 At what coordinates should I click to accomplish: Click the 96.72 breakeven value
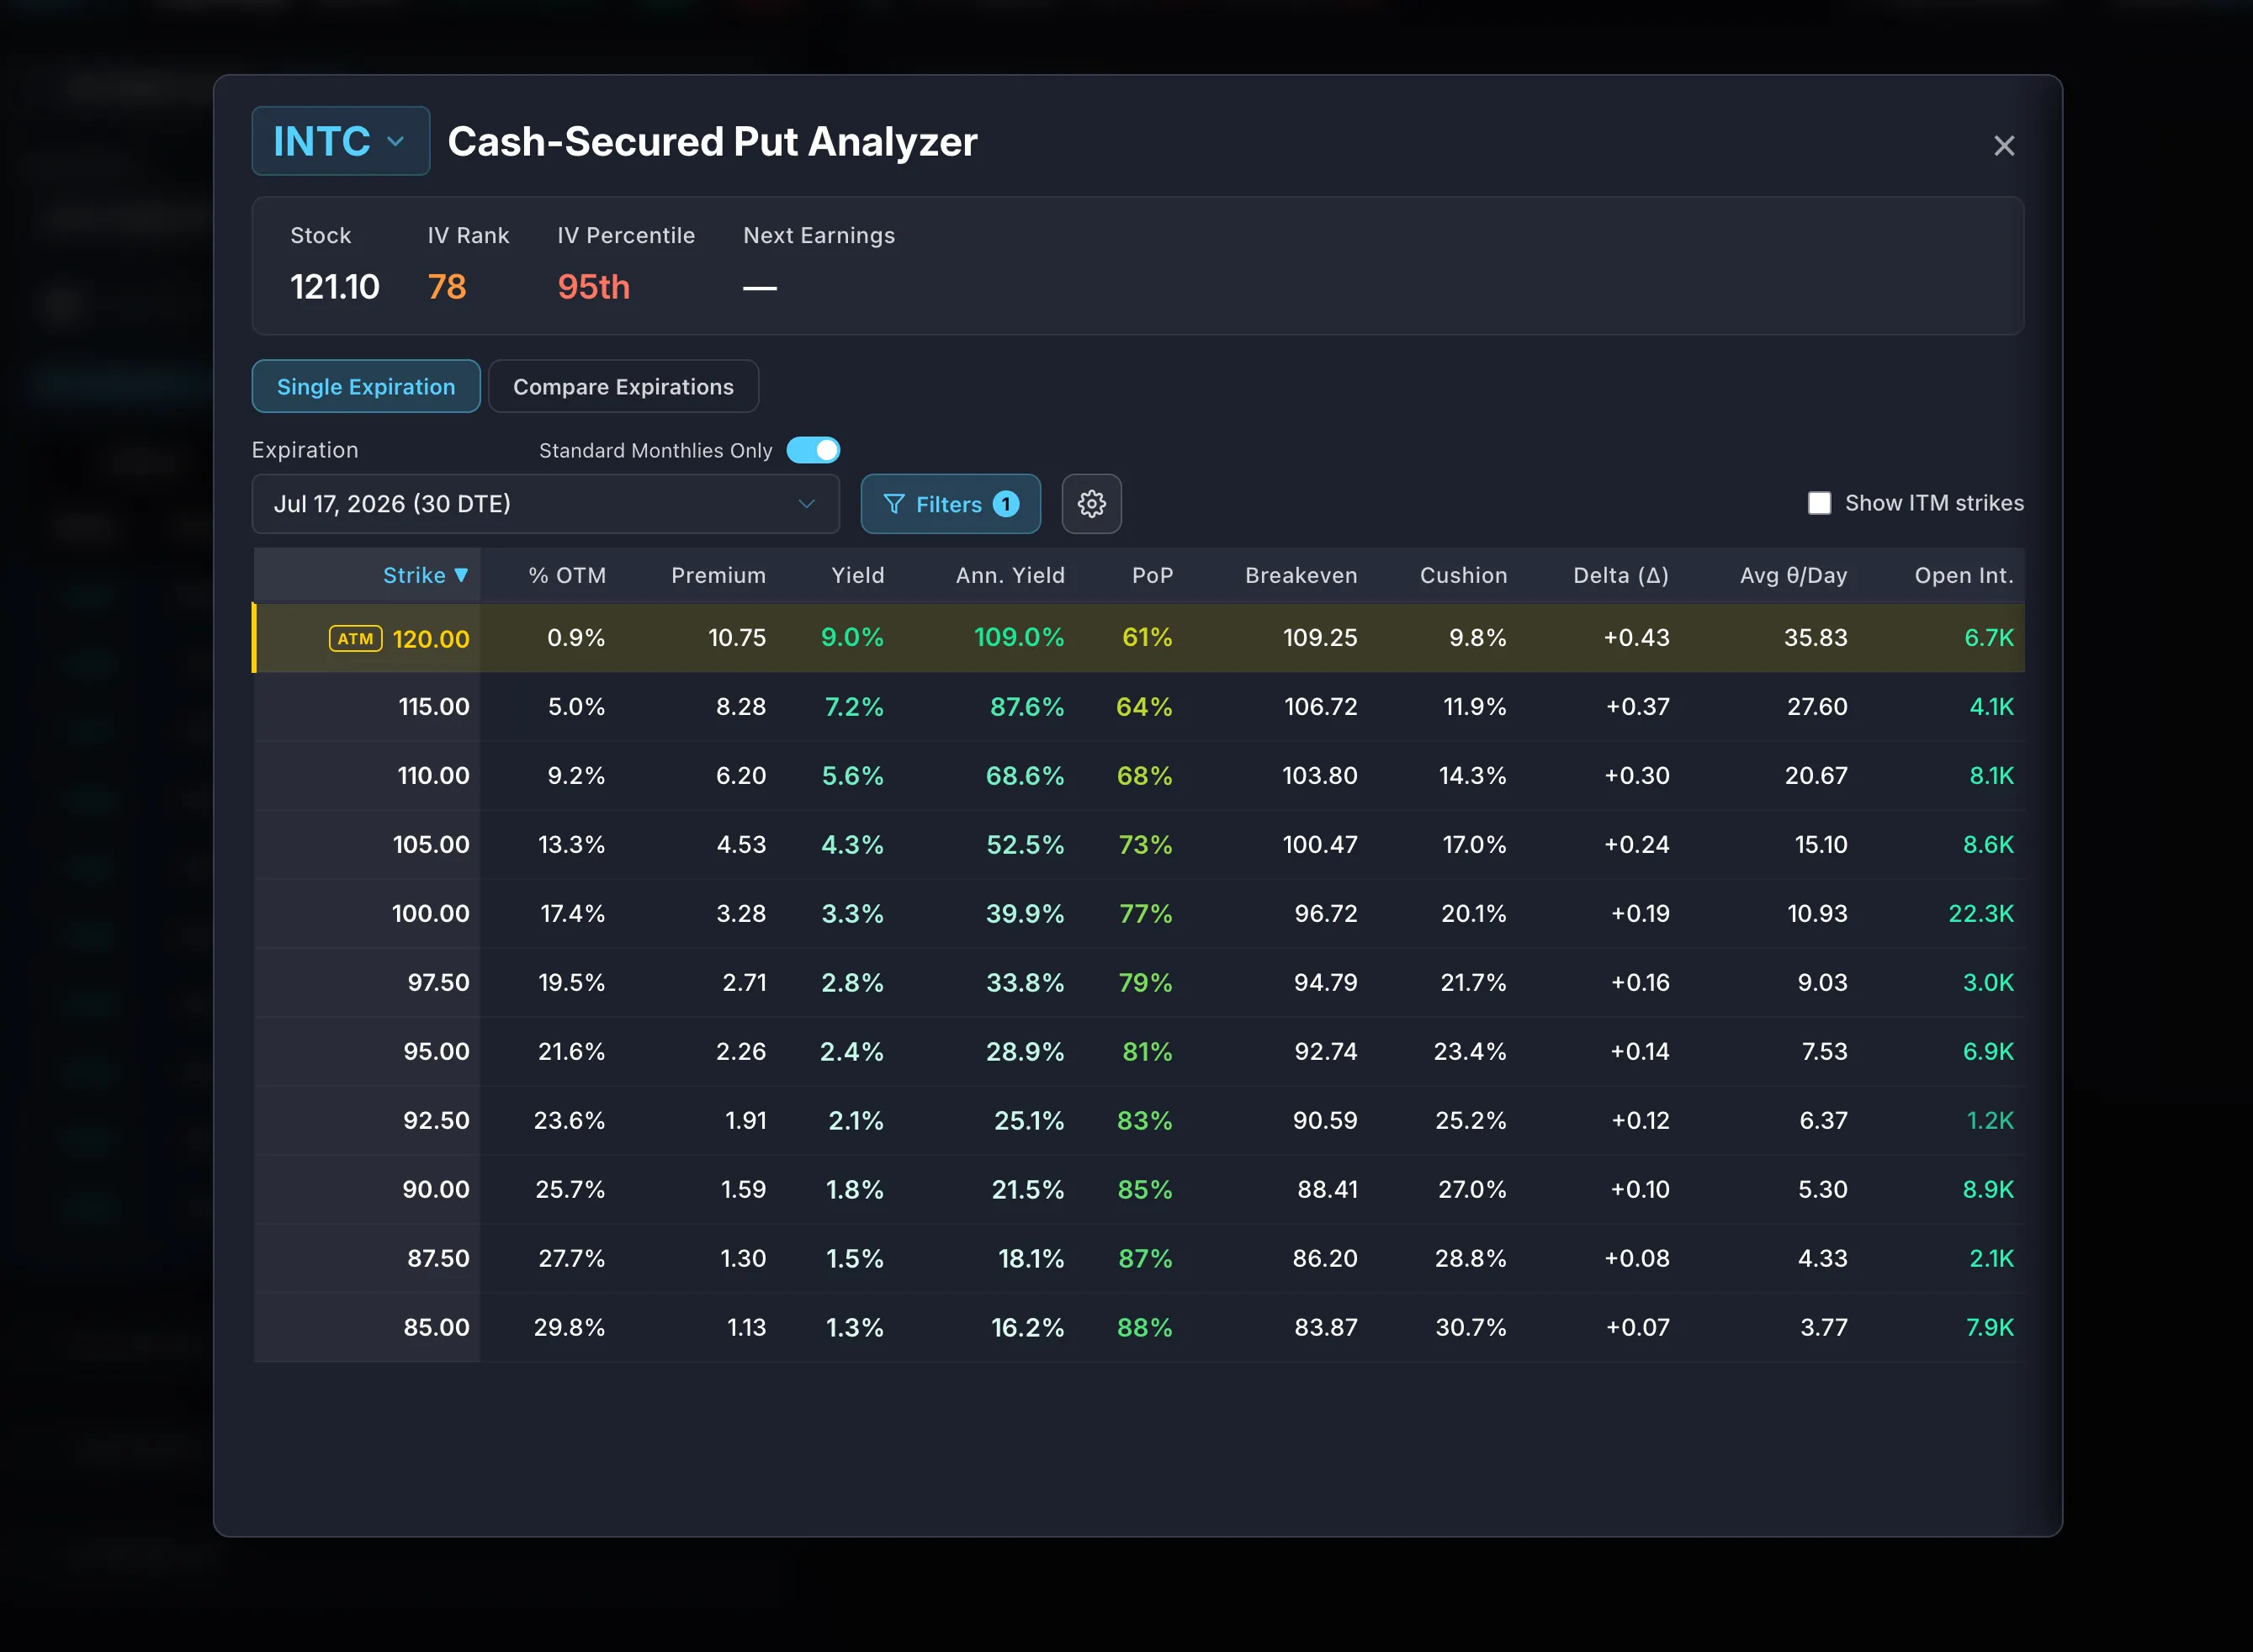(x=1325, y=914)
